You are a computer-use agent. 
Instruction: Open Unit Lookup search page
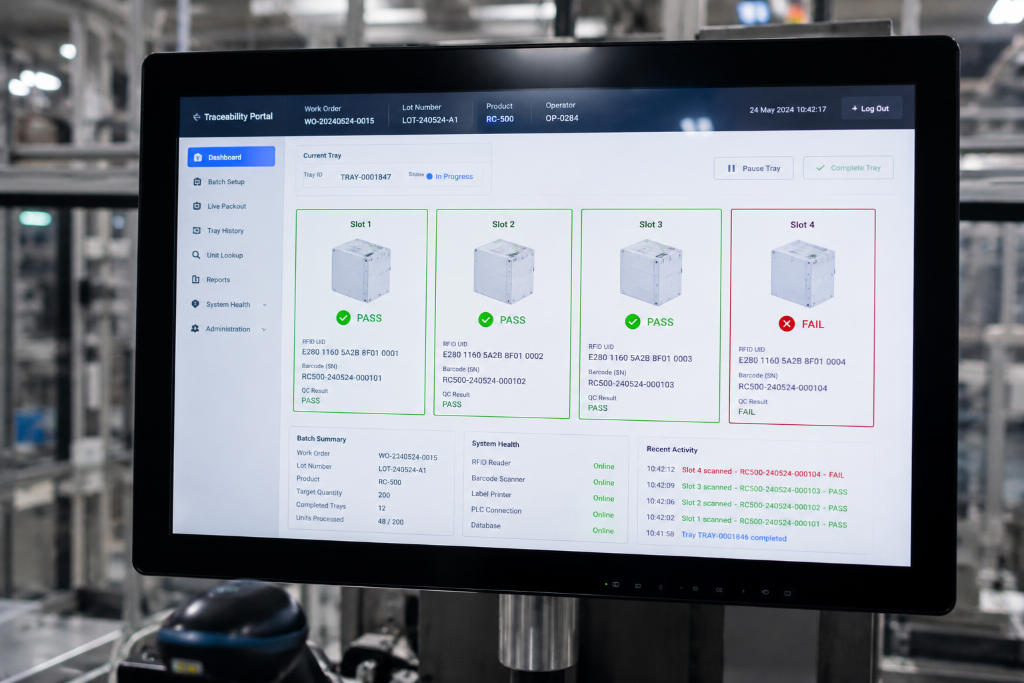(225, 255)
